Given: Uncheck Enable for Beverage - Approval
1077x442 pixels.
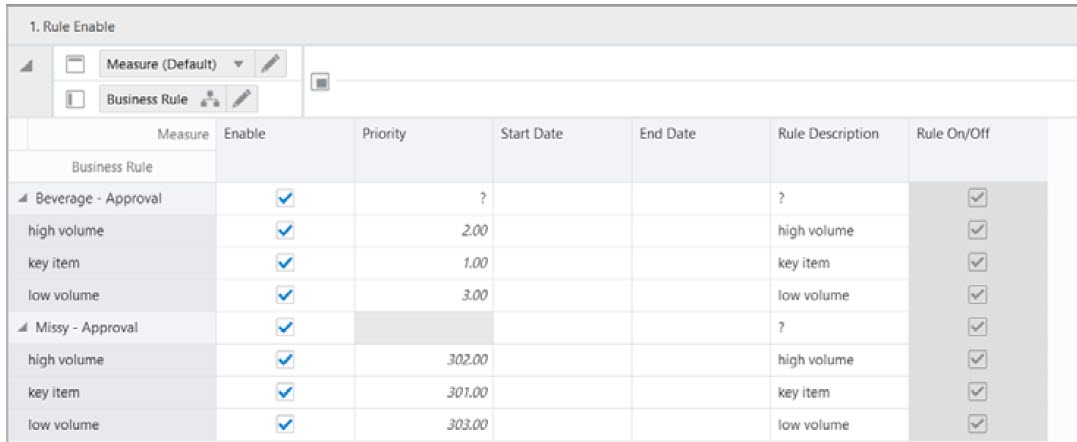Looking at the screenshot, I should click(282, 199).
